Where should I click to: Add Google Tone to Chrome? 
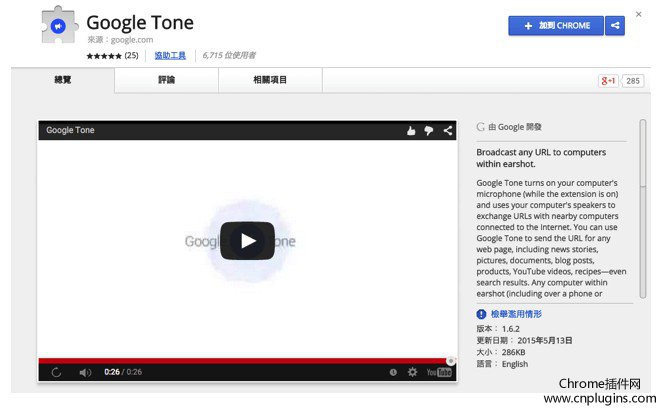click(x=556, y=26)
